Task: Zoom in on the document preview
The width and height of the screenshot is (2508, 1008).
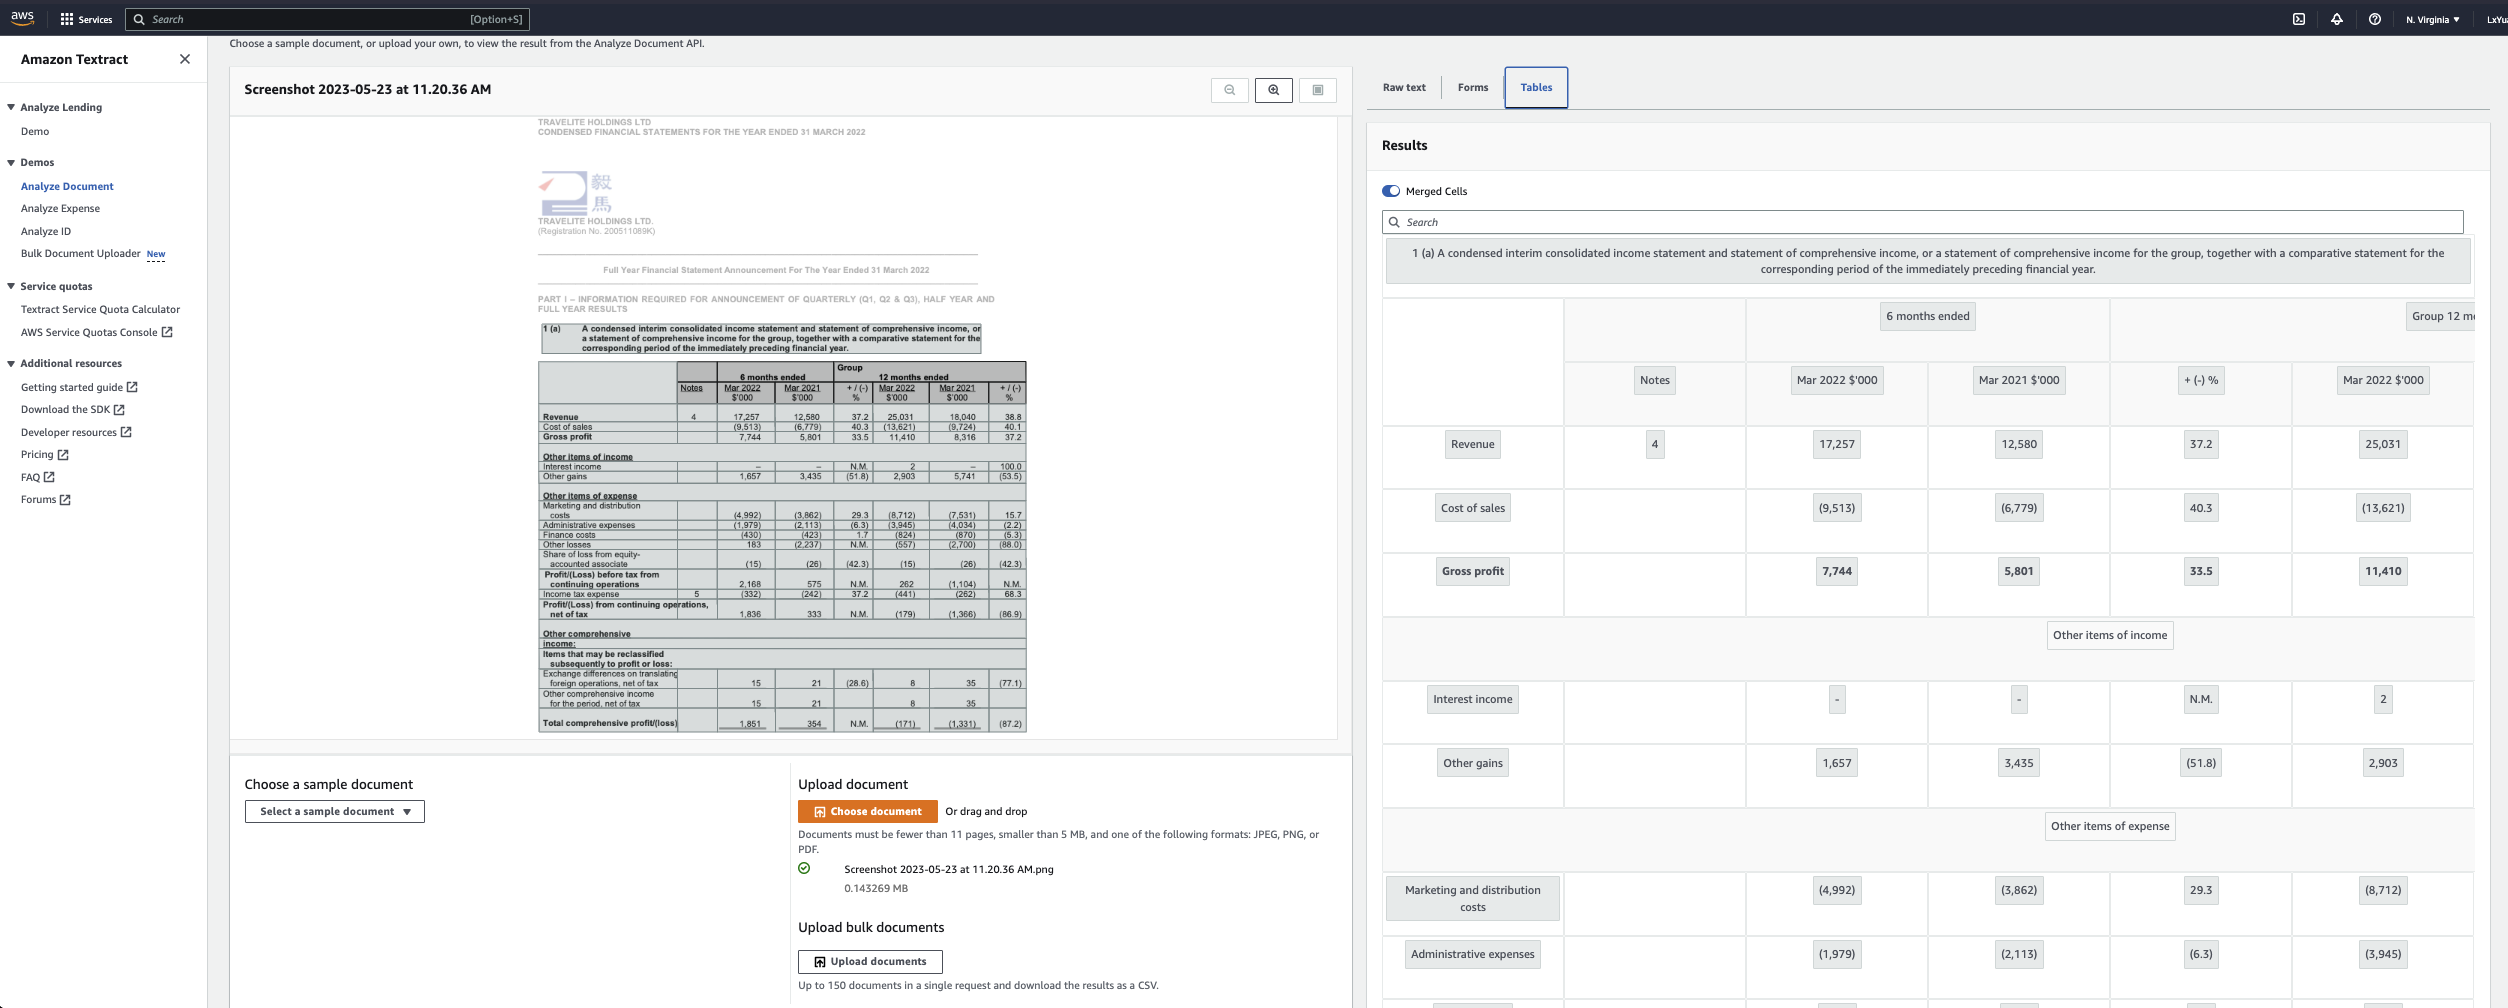Action: 1273,90
